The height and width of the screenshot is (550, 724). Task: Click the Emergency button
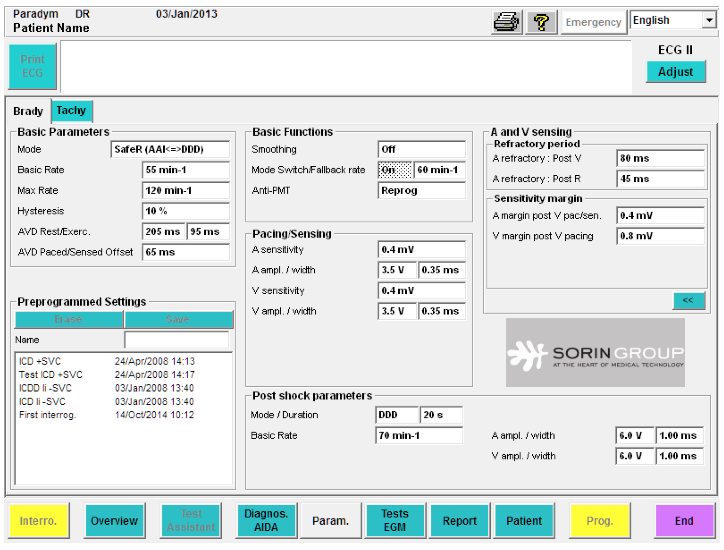[593, 22]
